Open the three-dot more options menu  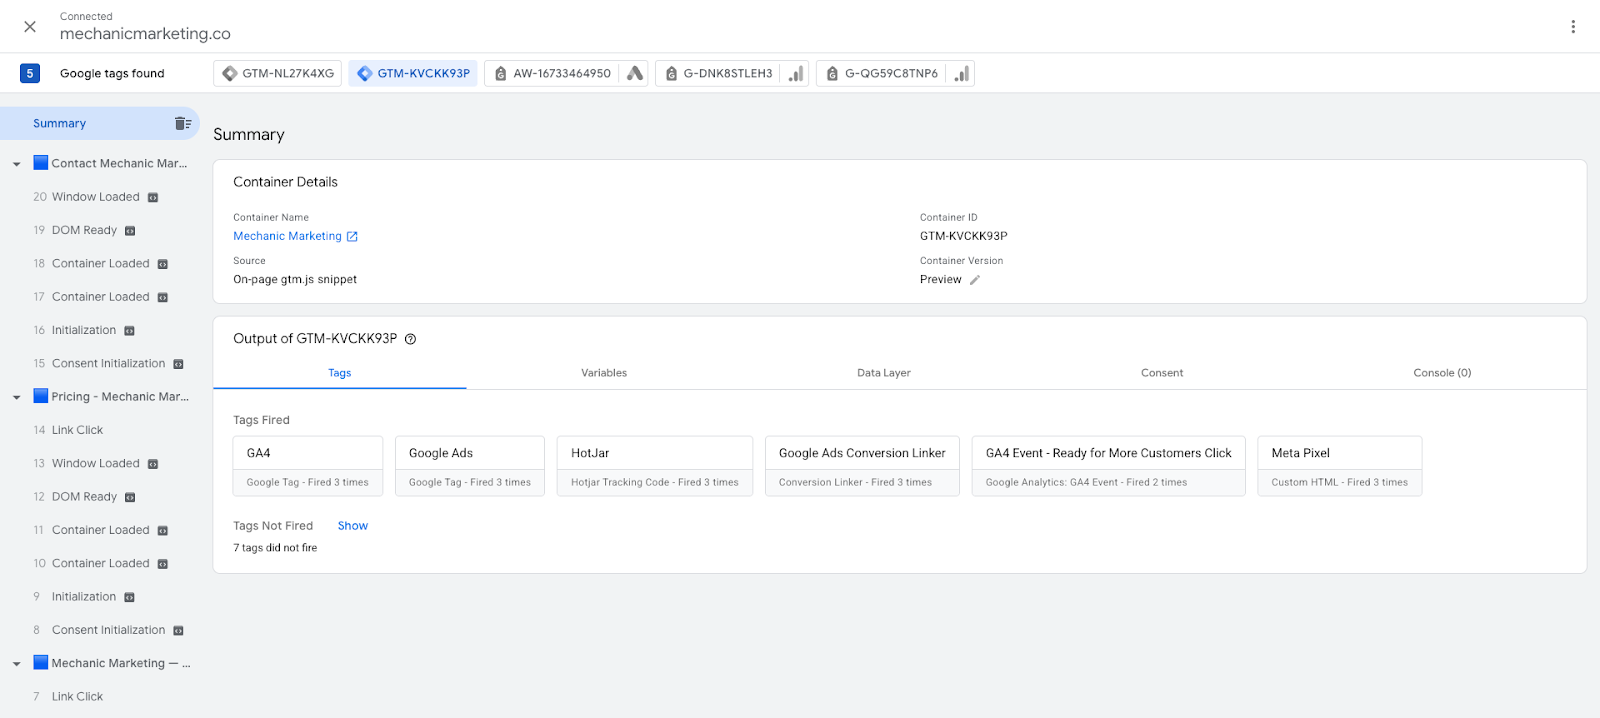point(1573,27)
